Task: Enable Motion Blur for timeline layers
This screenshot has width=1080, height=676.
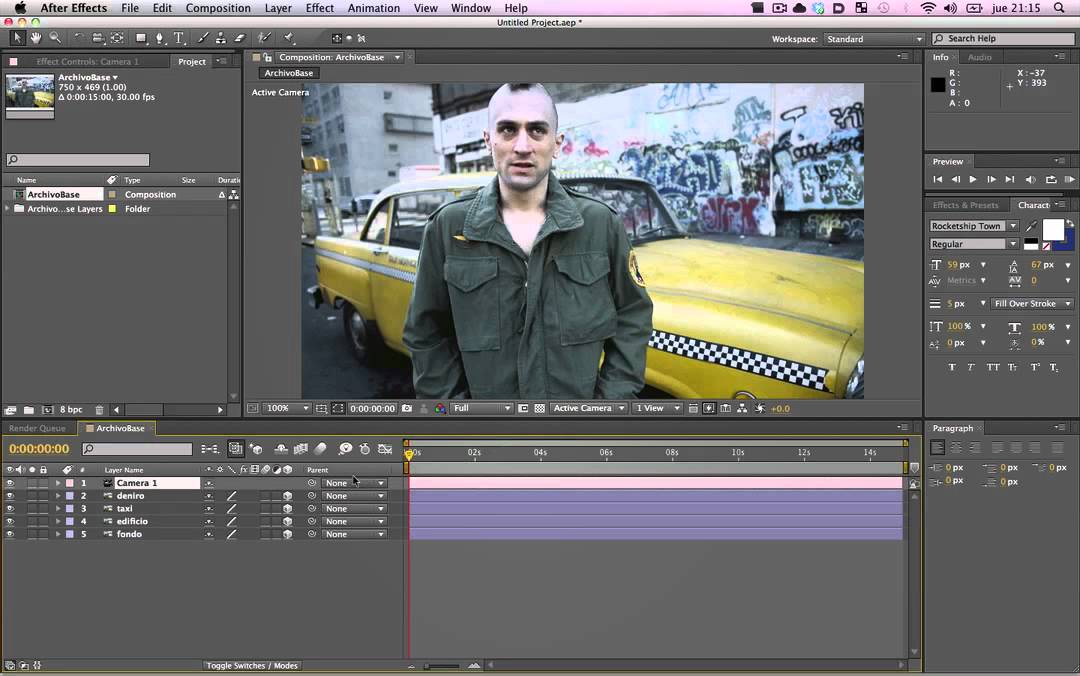Action: point(320,449)
